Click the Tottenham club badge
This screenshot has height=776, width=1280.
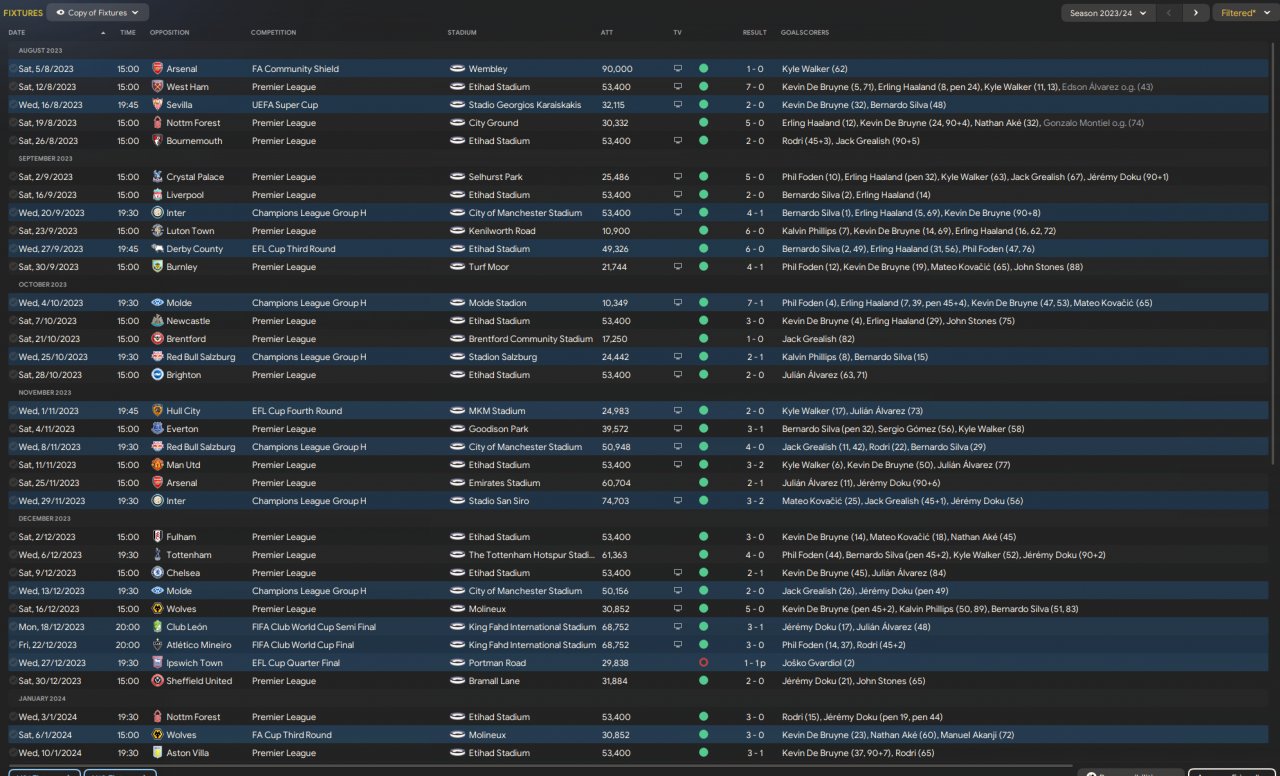[x=157, y=555]
